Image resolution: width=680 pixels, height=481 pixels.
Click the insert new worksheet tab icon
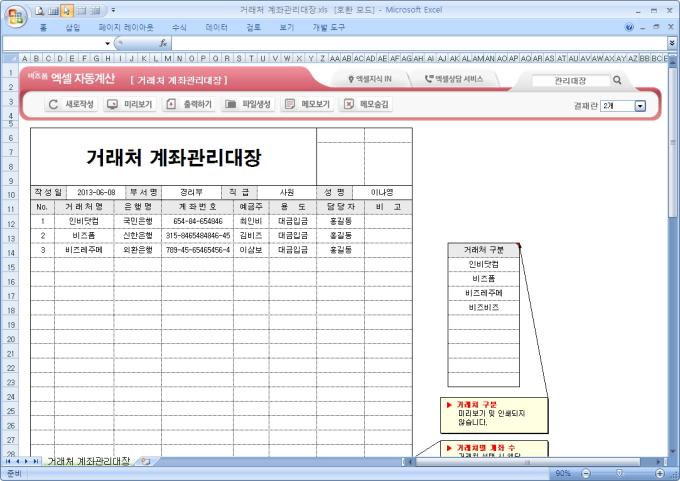tap(145, 461)
